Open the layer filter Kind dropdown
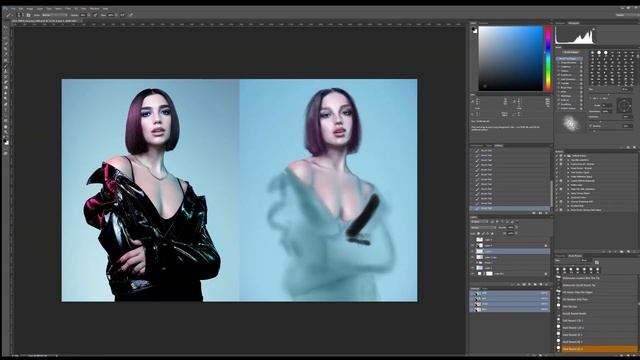This screenshot has width=640, height=360. pyautogui.click(x=480, y=222)
